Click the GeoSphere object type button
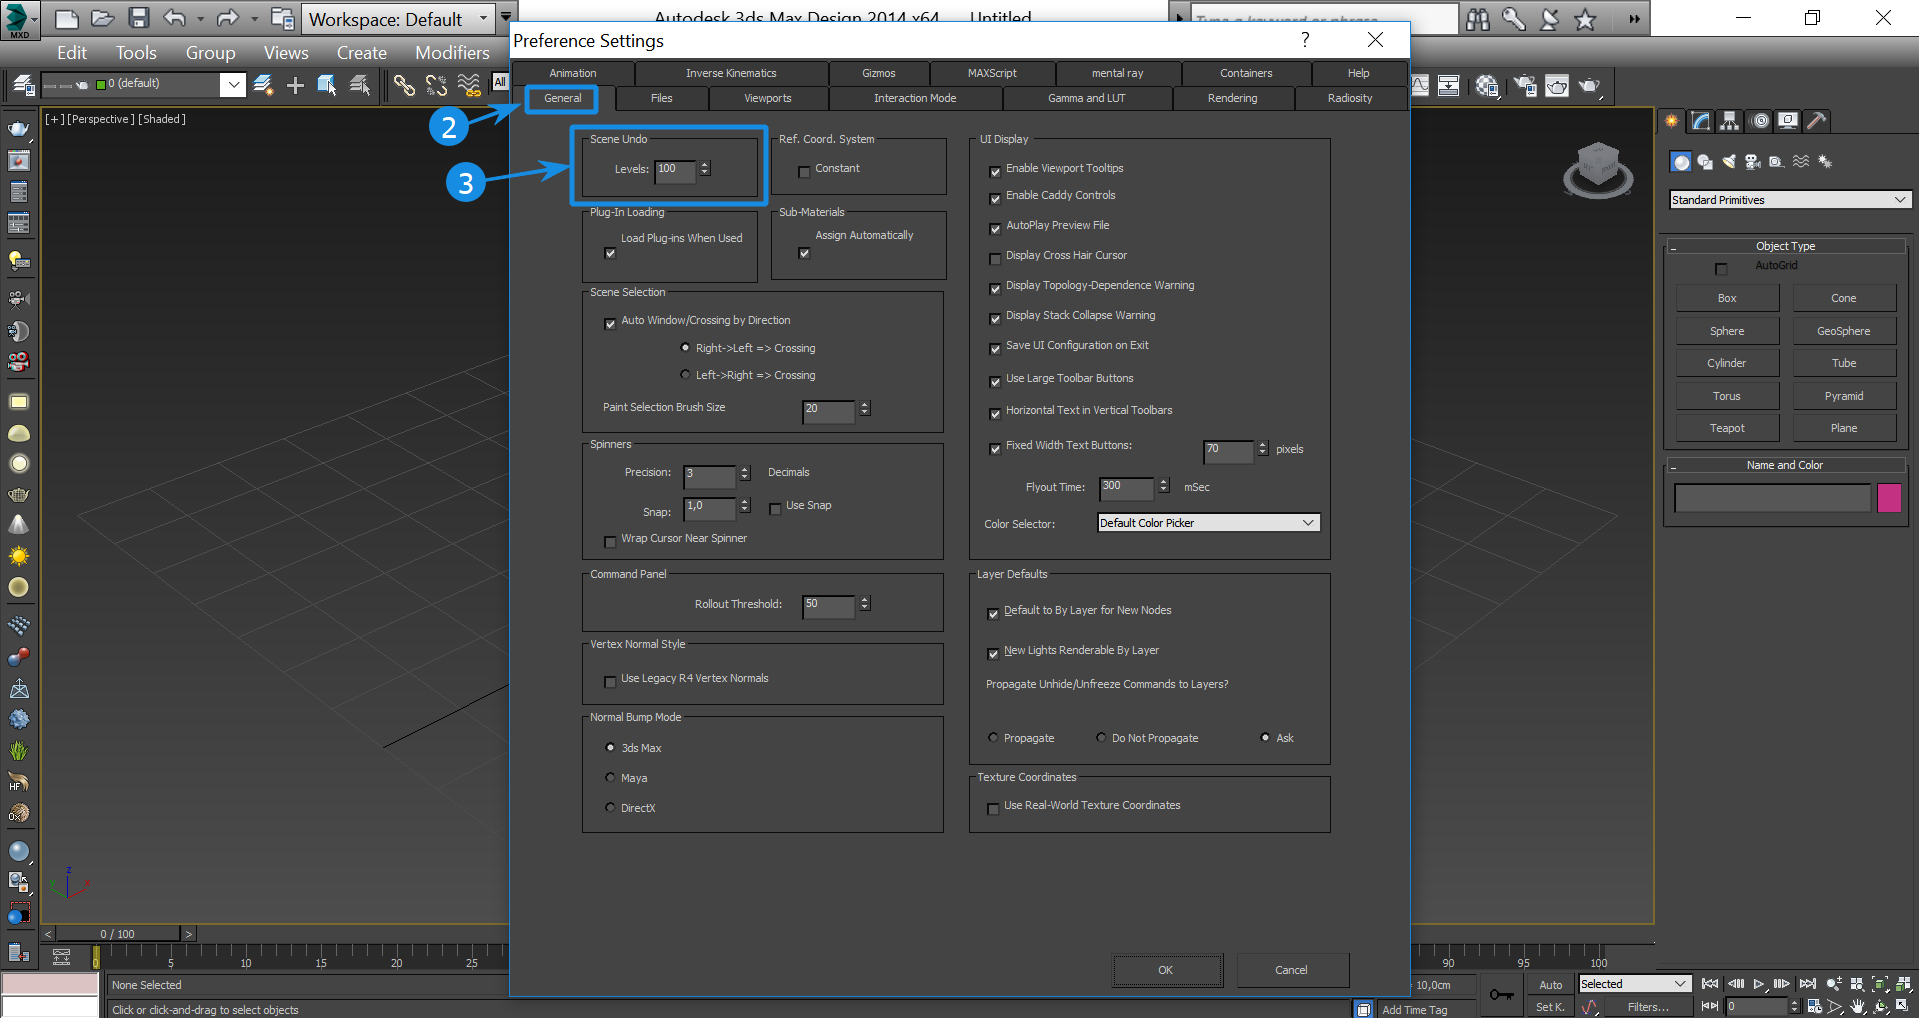This screenshot has width=1919, height=1018. [1844, 331]
